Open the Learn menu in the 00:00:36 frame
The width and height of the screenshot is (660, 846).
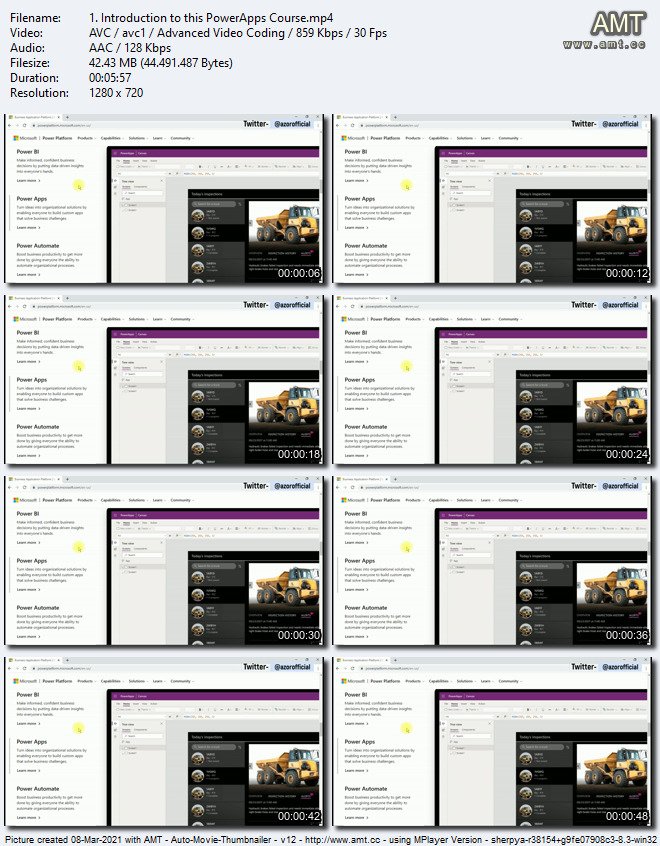pyautogui.click(x=486, y=500)
